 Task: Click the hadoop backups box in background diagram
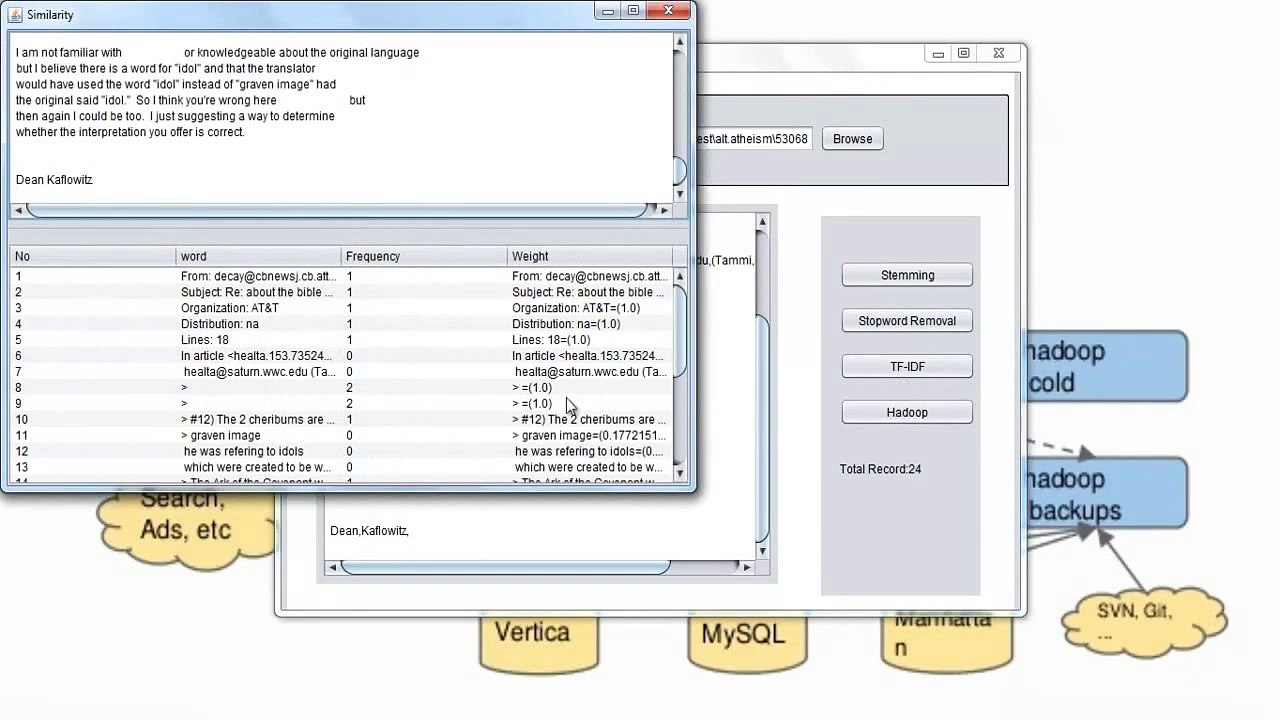[1106, 494]
